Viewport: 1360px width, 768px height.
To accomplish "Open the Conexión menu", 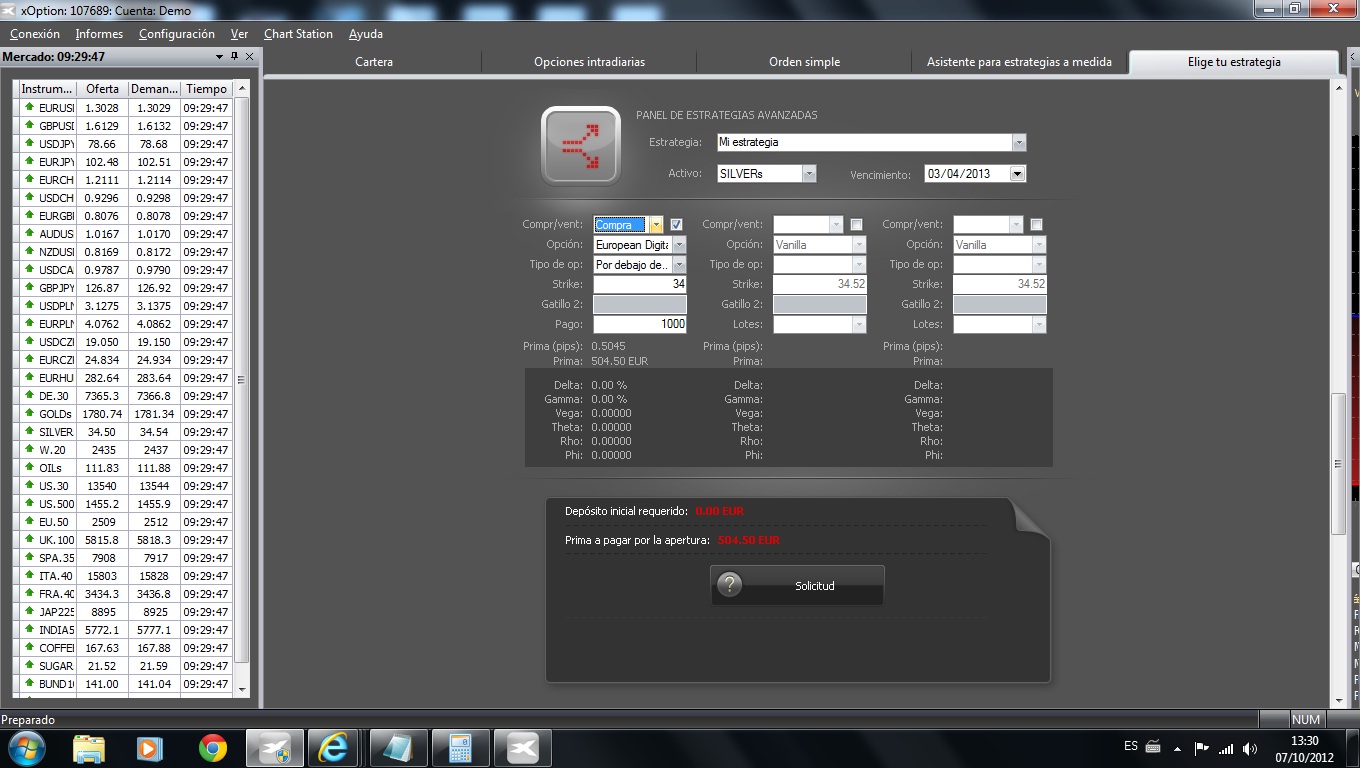I will pos(35,34).
